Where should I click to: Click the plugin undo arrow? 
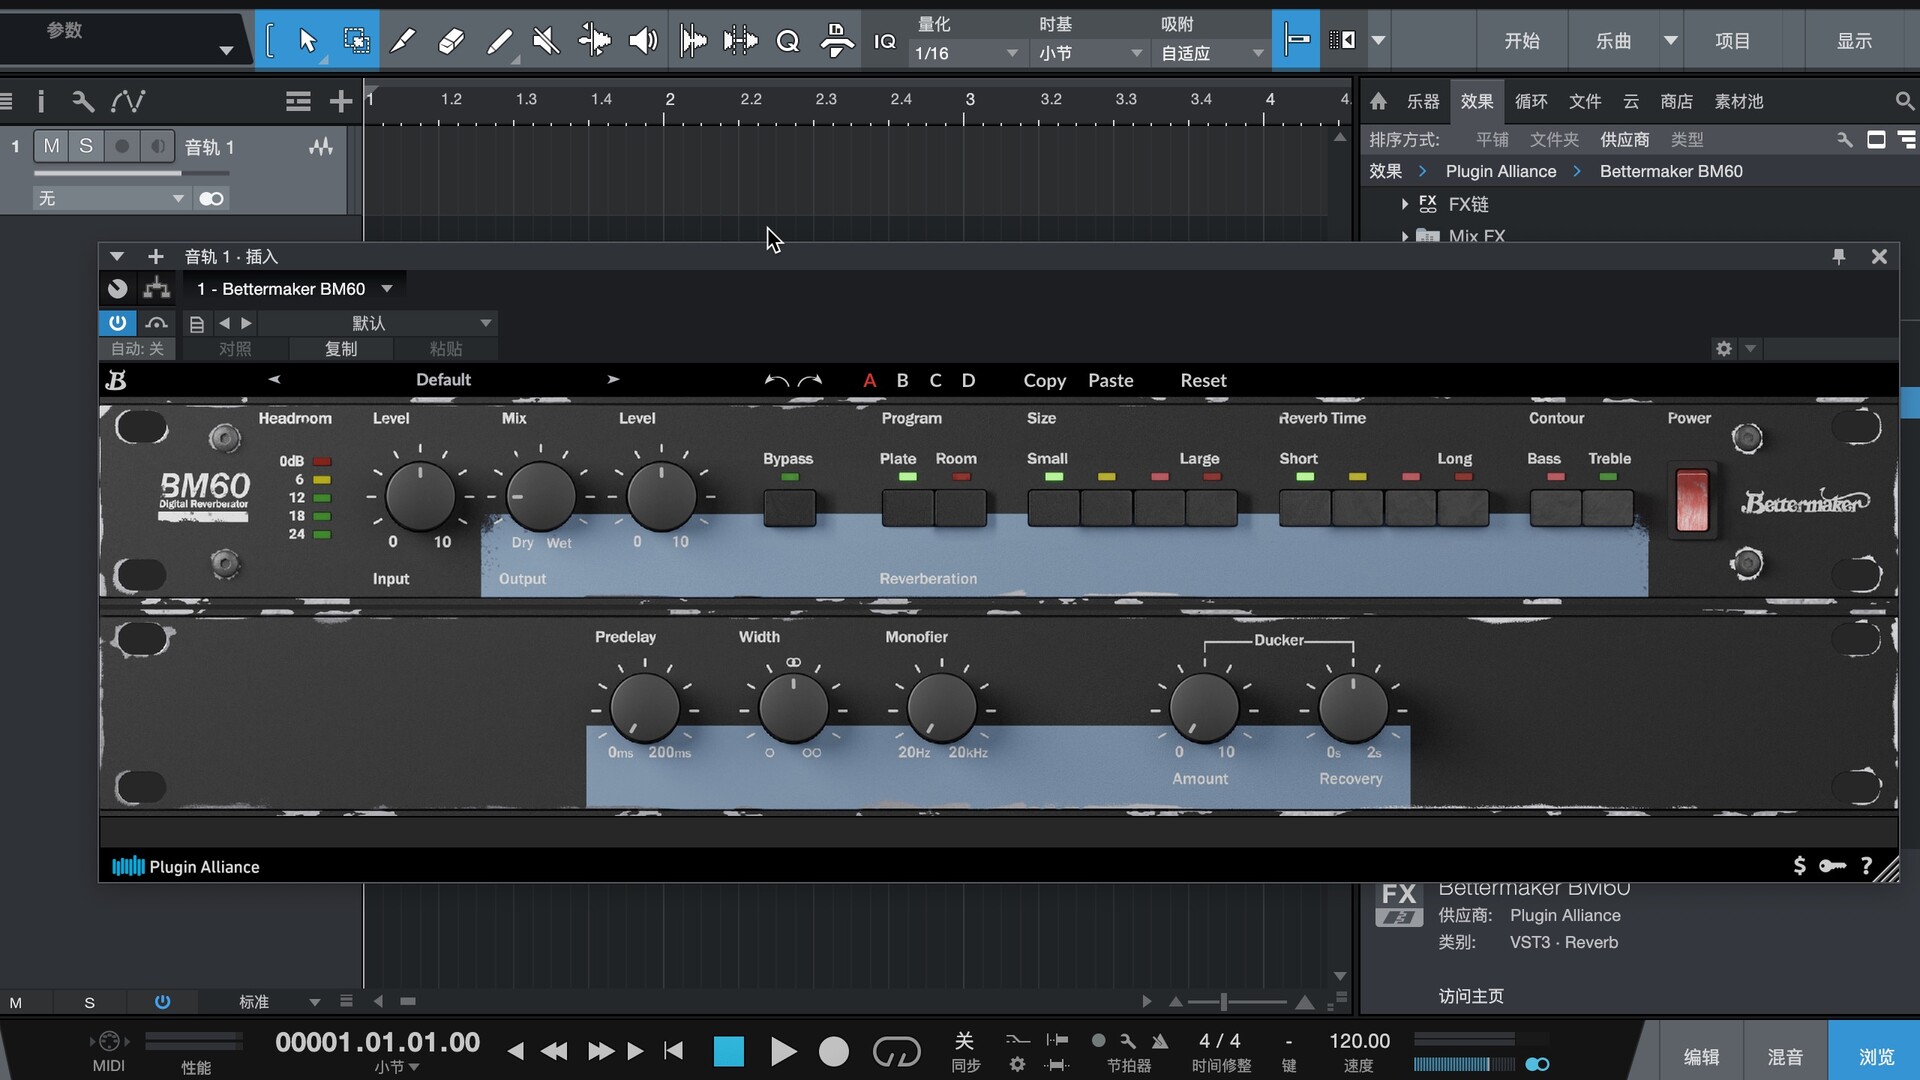pos(776,380)
